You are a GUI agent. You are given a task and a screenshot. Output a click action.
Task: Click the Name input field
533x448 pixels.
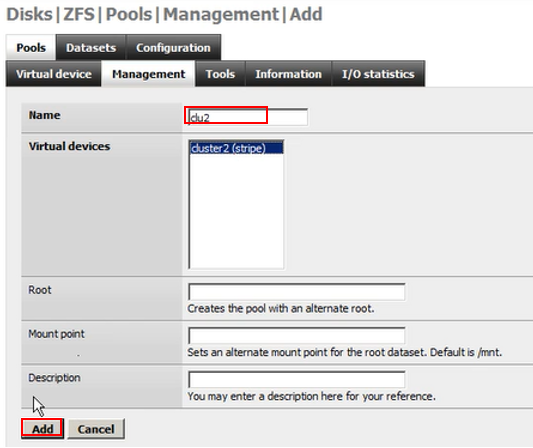pyautogui.click(x=248, y=117)
